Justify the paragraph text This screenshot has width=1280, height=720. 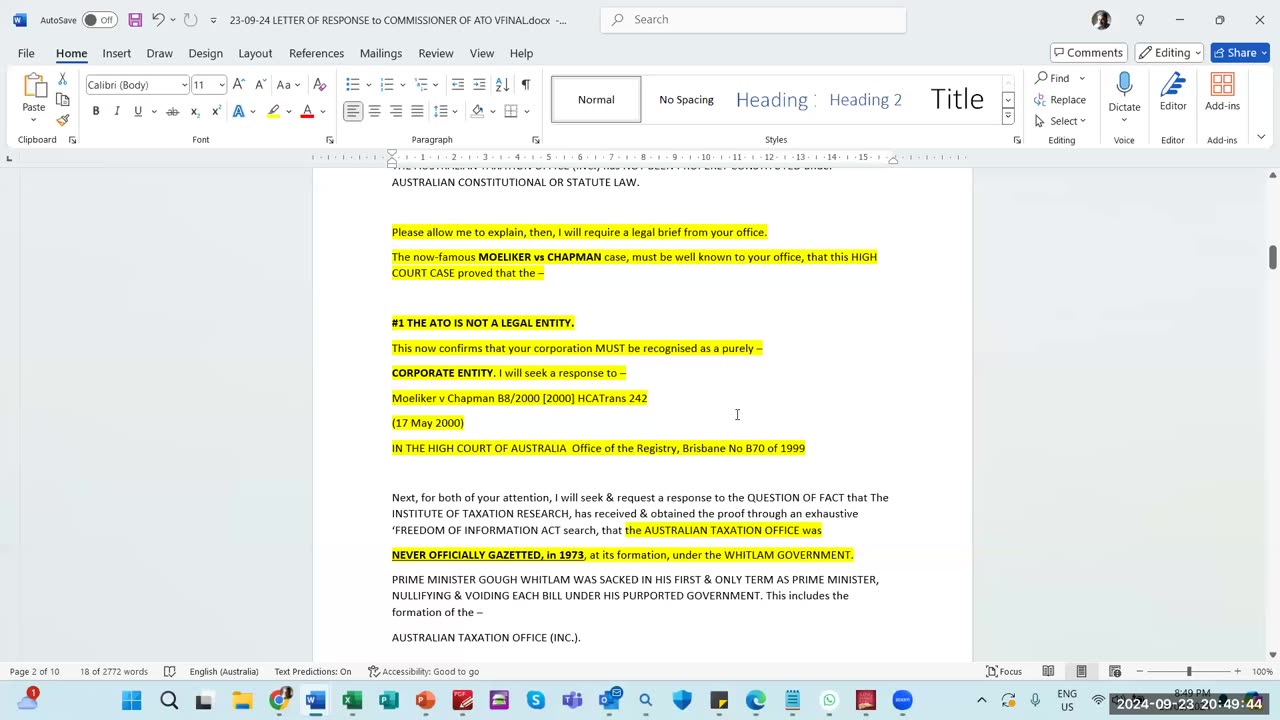(x=417, y=111)
